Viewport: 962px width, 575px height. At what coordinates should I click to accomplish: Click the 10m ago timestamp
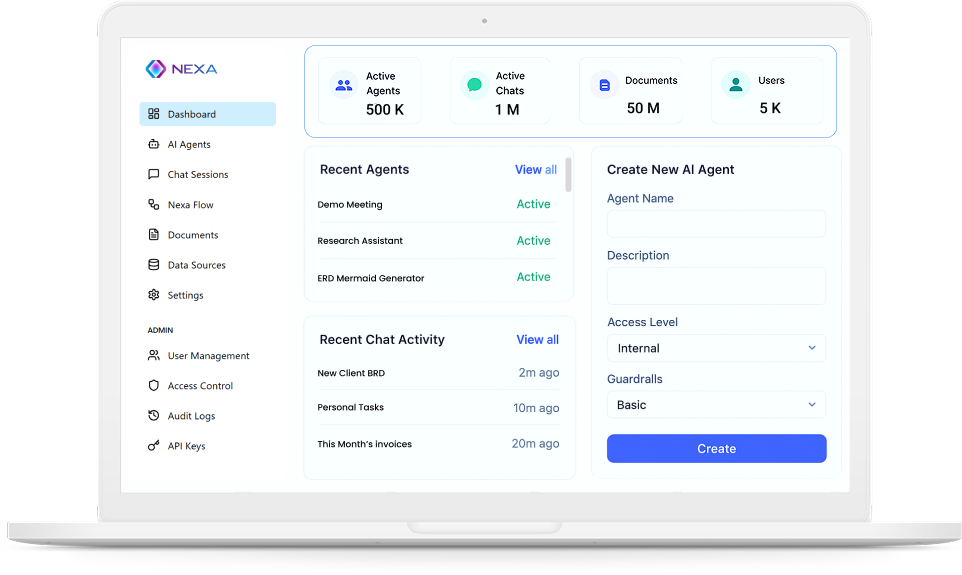tap(536, 407)
